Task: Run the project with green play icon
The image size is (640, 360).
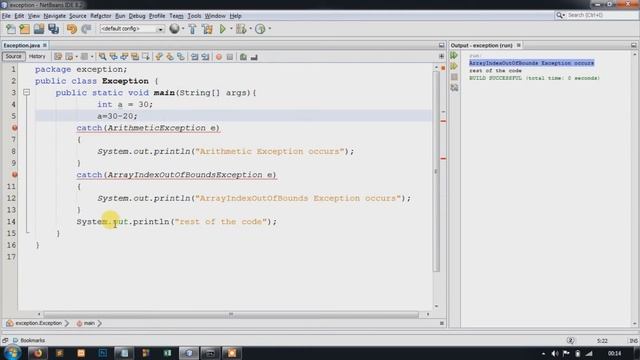Action: click(223, 29)
